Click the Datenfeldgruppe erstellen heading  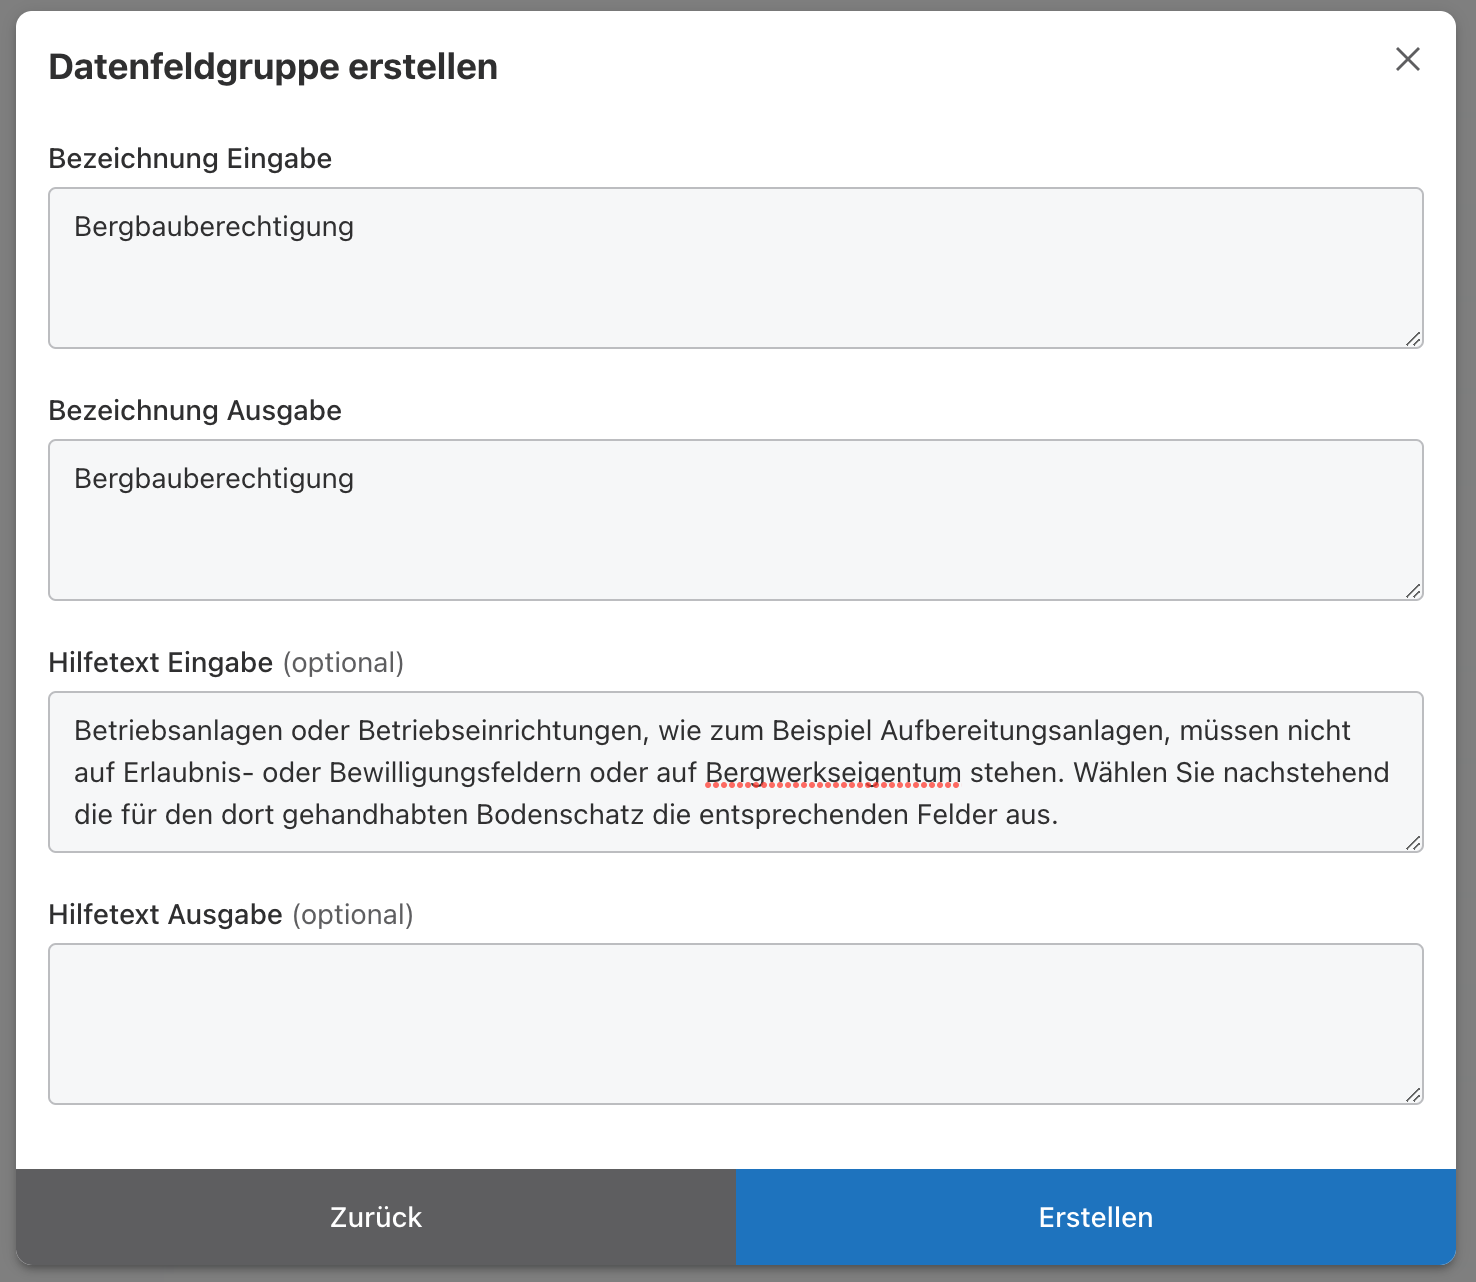[273, 67]
